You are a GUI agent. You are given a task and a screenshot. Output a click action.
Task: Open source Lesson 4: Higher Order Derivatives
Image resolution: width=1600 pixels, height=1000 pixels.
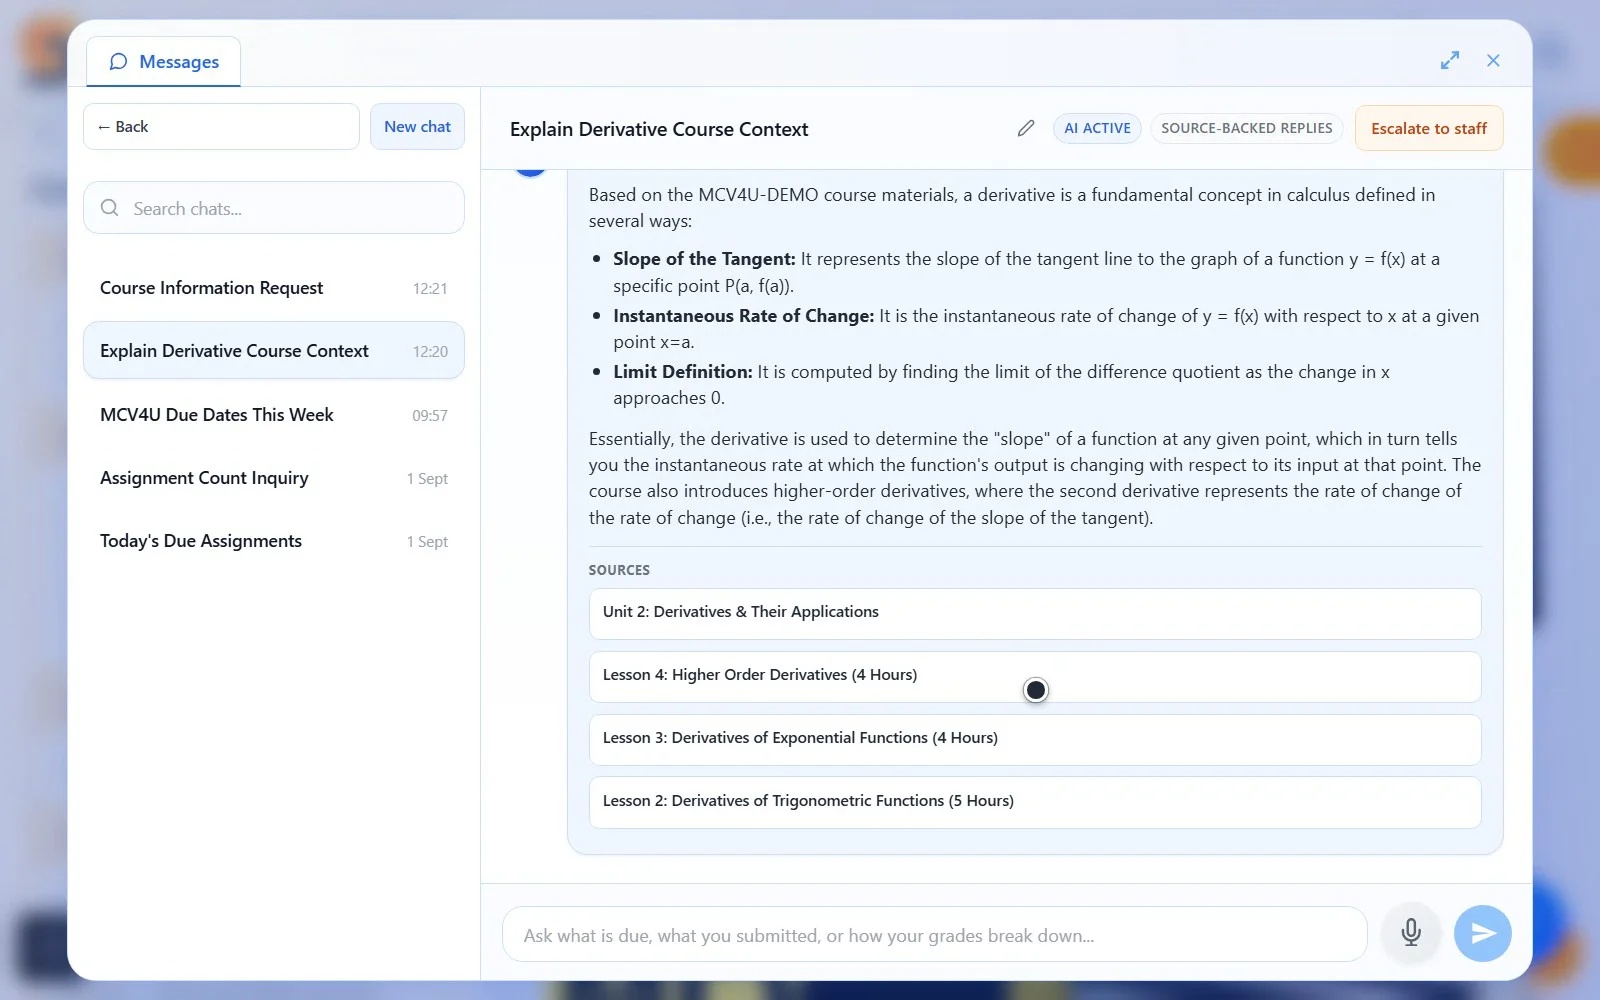point(1035,676)
